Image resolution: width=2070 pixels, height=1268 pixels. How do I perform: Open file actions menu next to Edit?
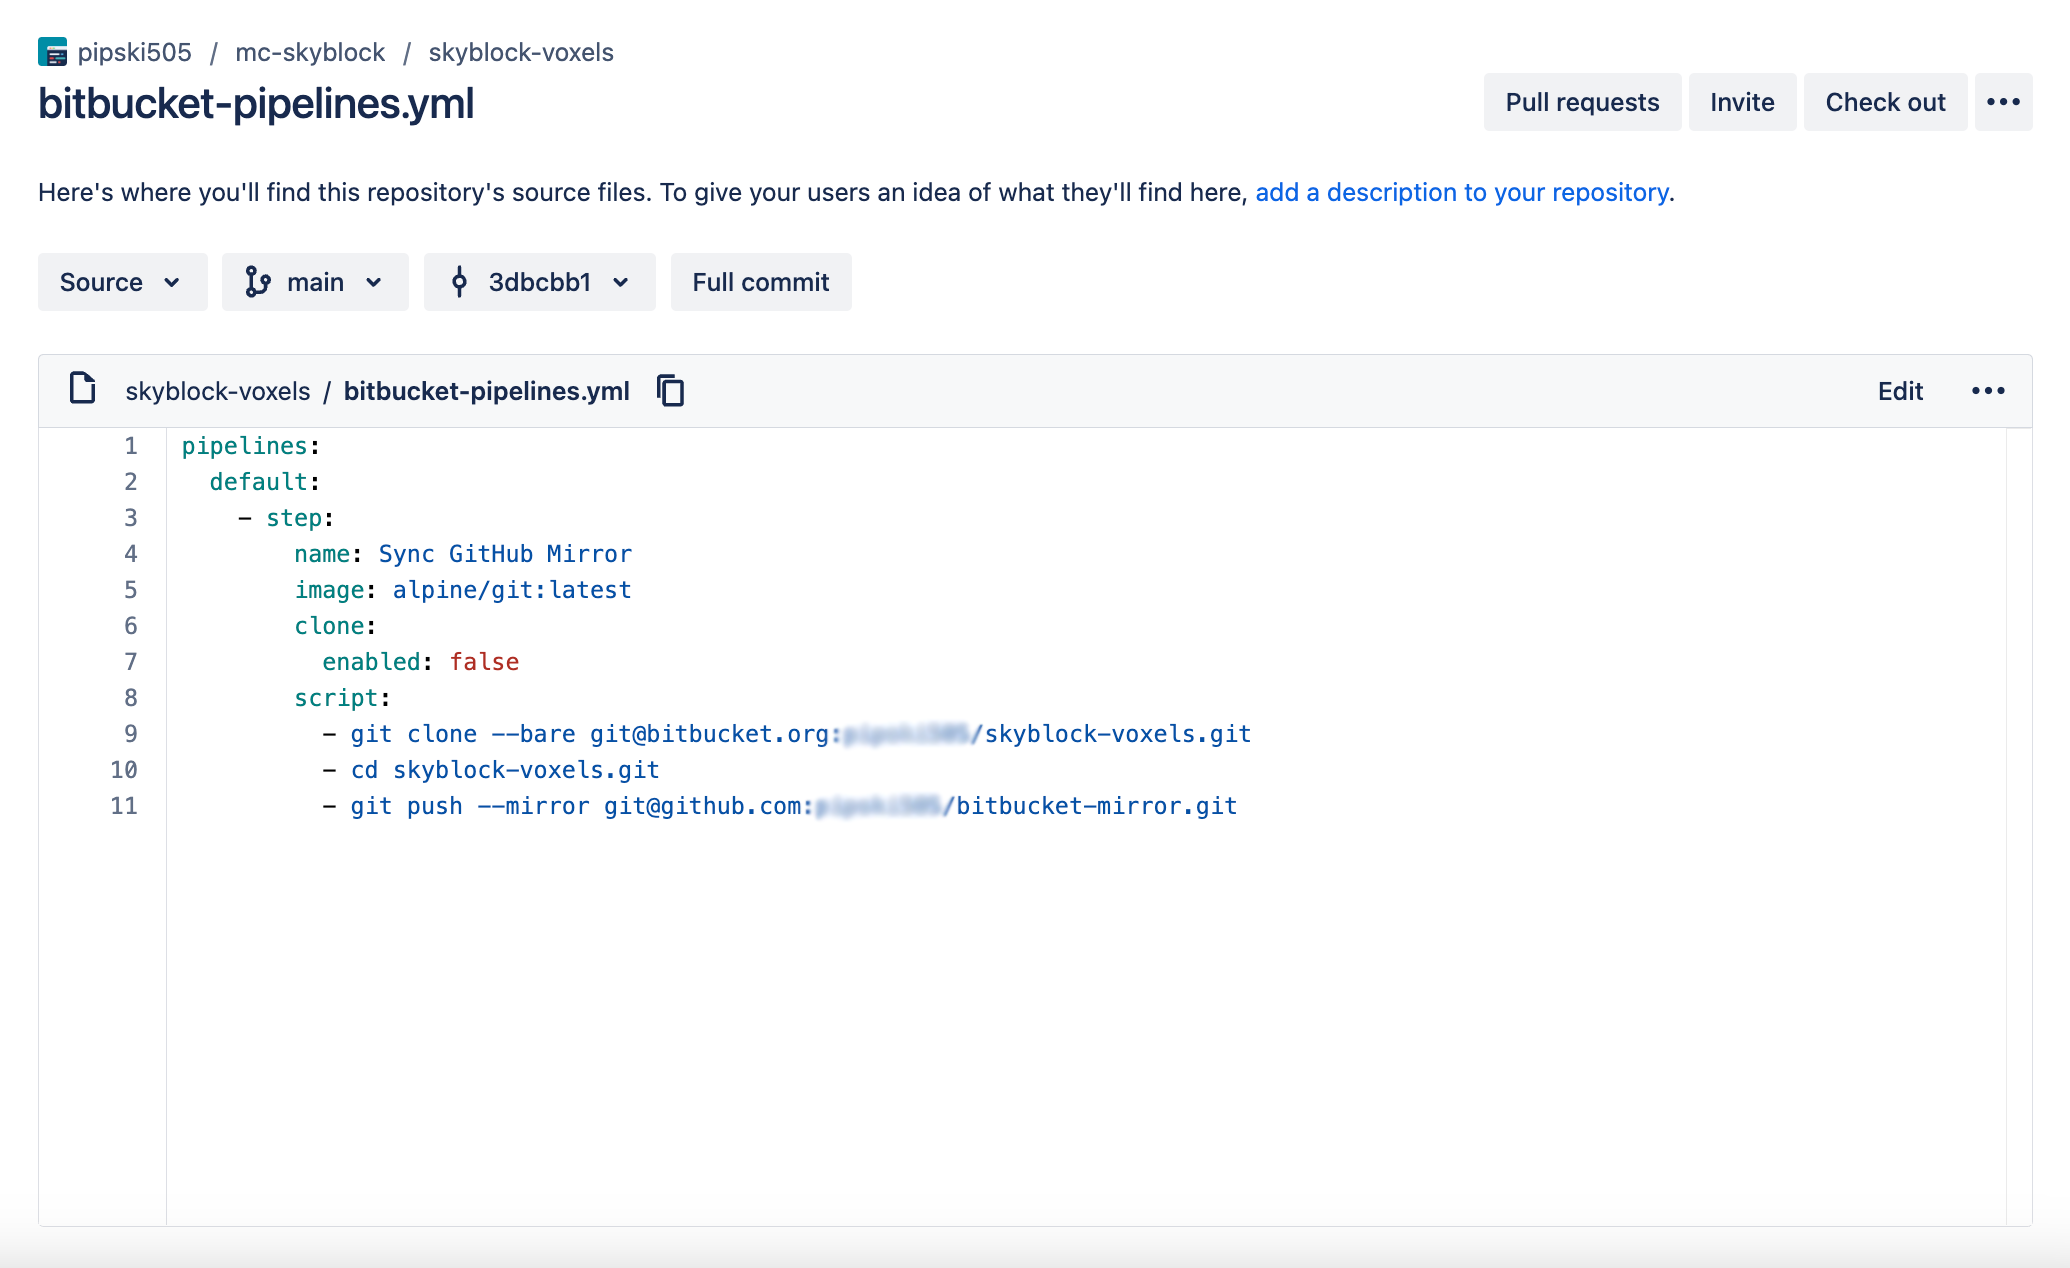tap(1988, 391)
